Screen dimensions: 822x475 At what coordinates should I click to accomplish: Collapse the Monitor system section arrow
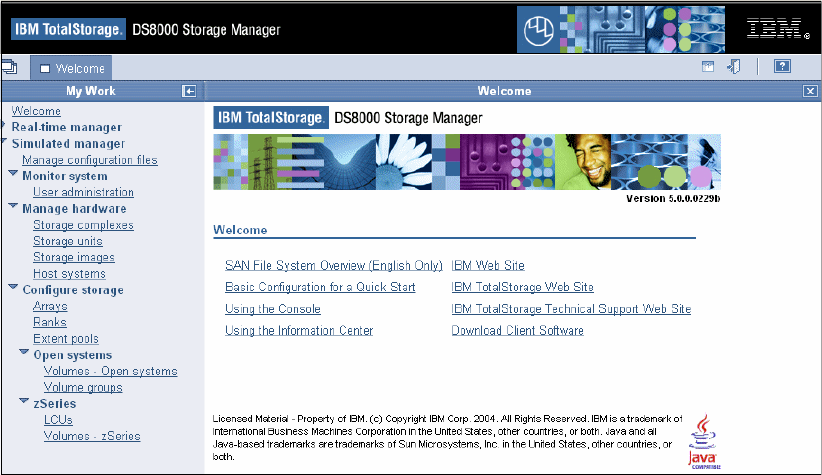click(x=14, y=174)
